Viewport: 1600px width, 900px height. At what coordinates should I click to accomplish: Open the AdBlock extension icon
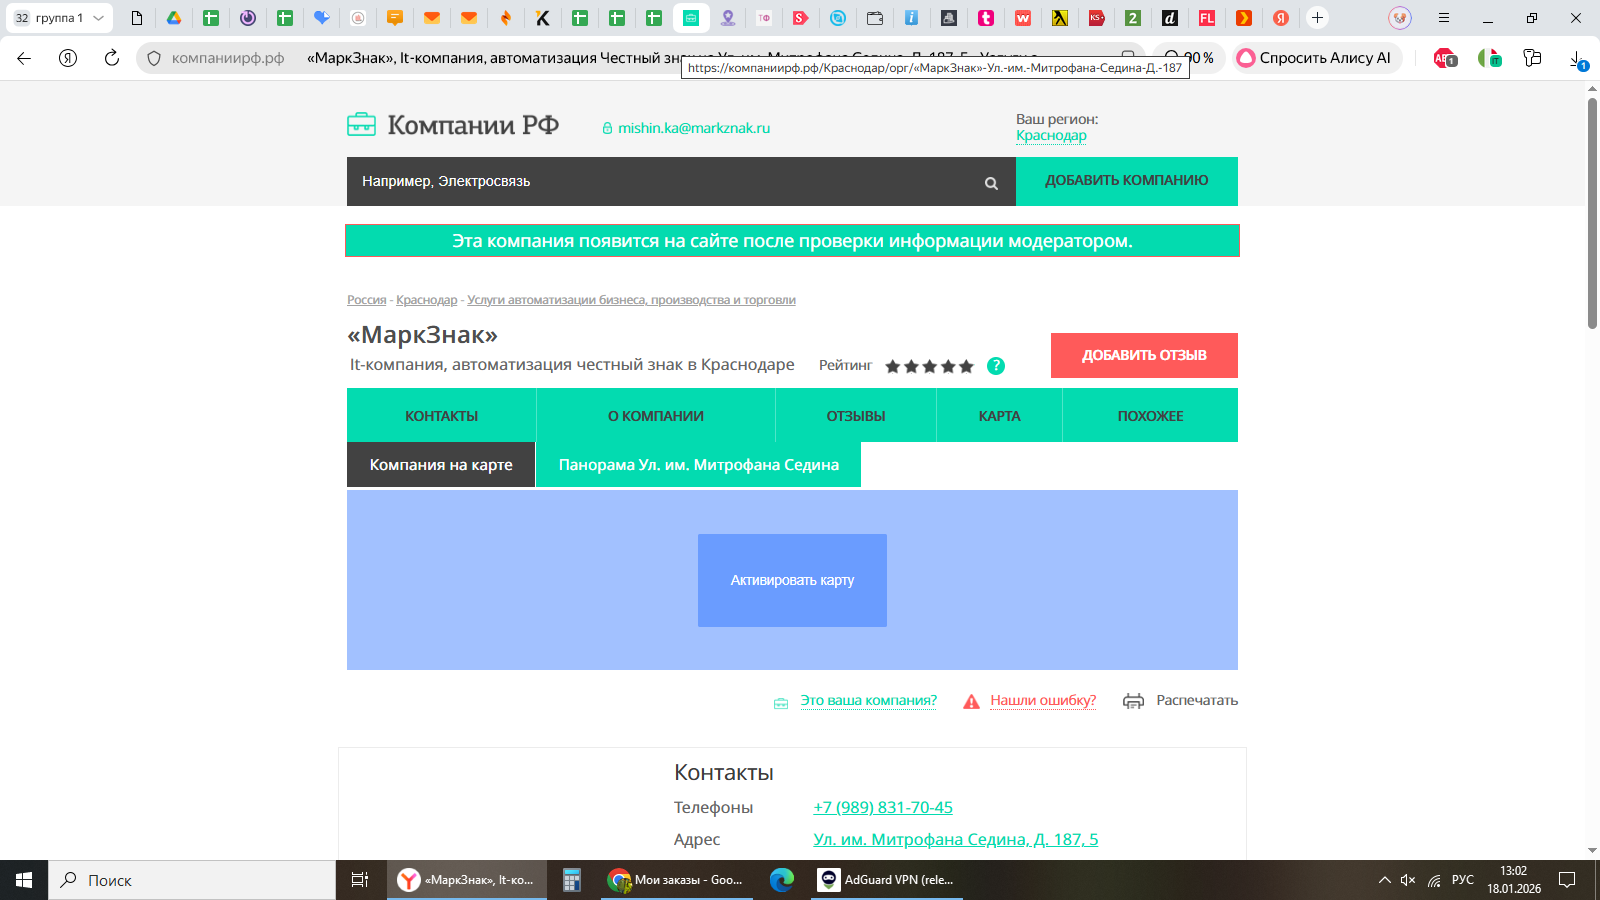[x=1445, y=58]
